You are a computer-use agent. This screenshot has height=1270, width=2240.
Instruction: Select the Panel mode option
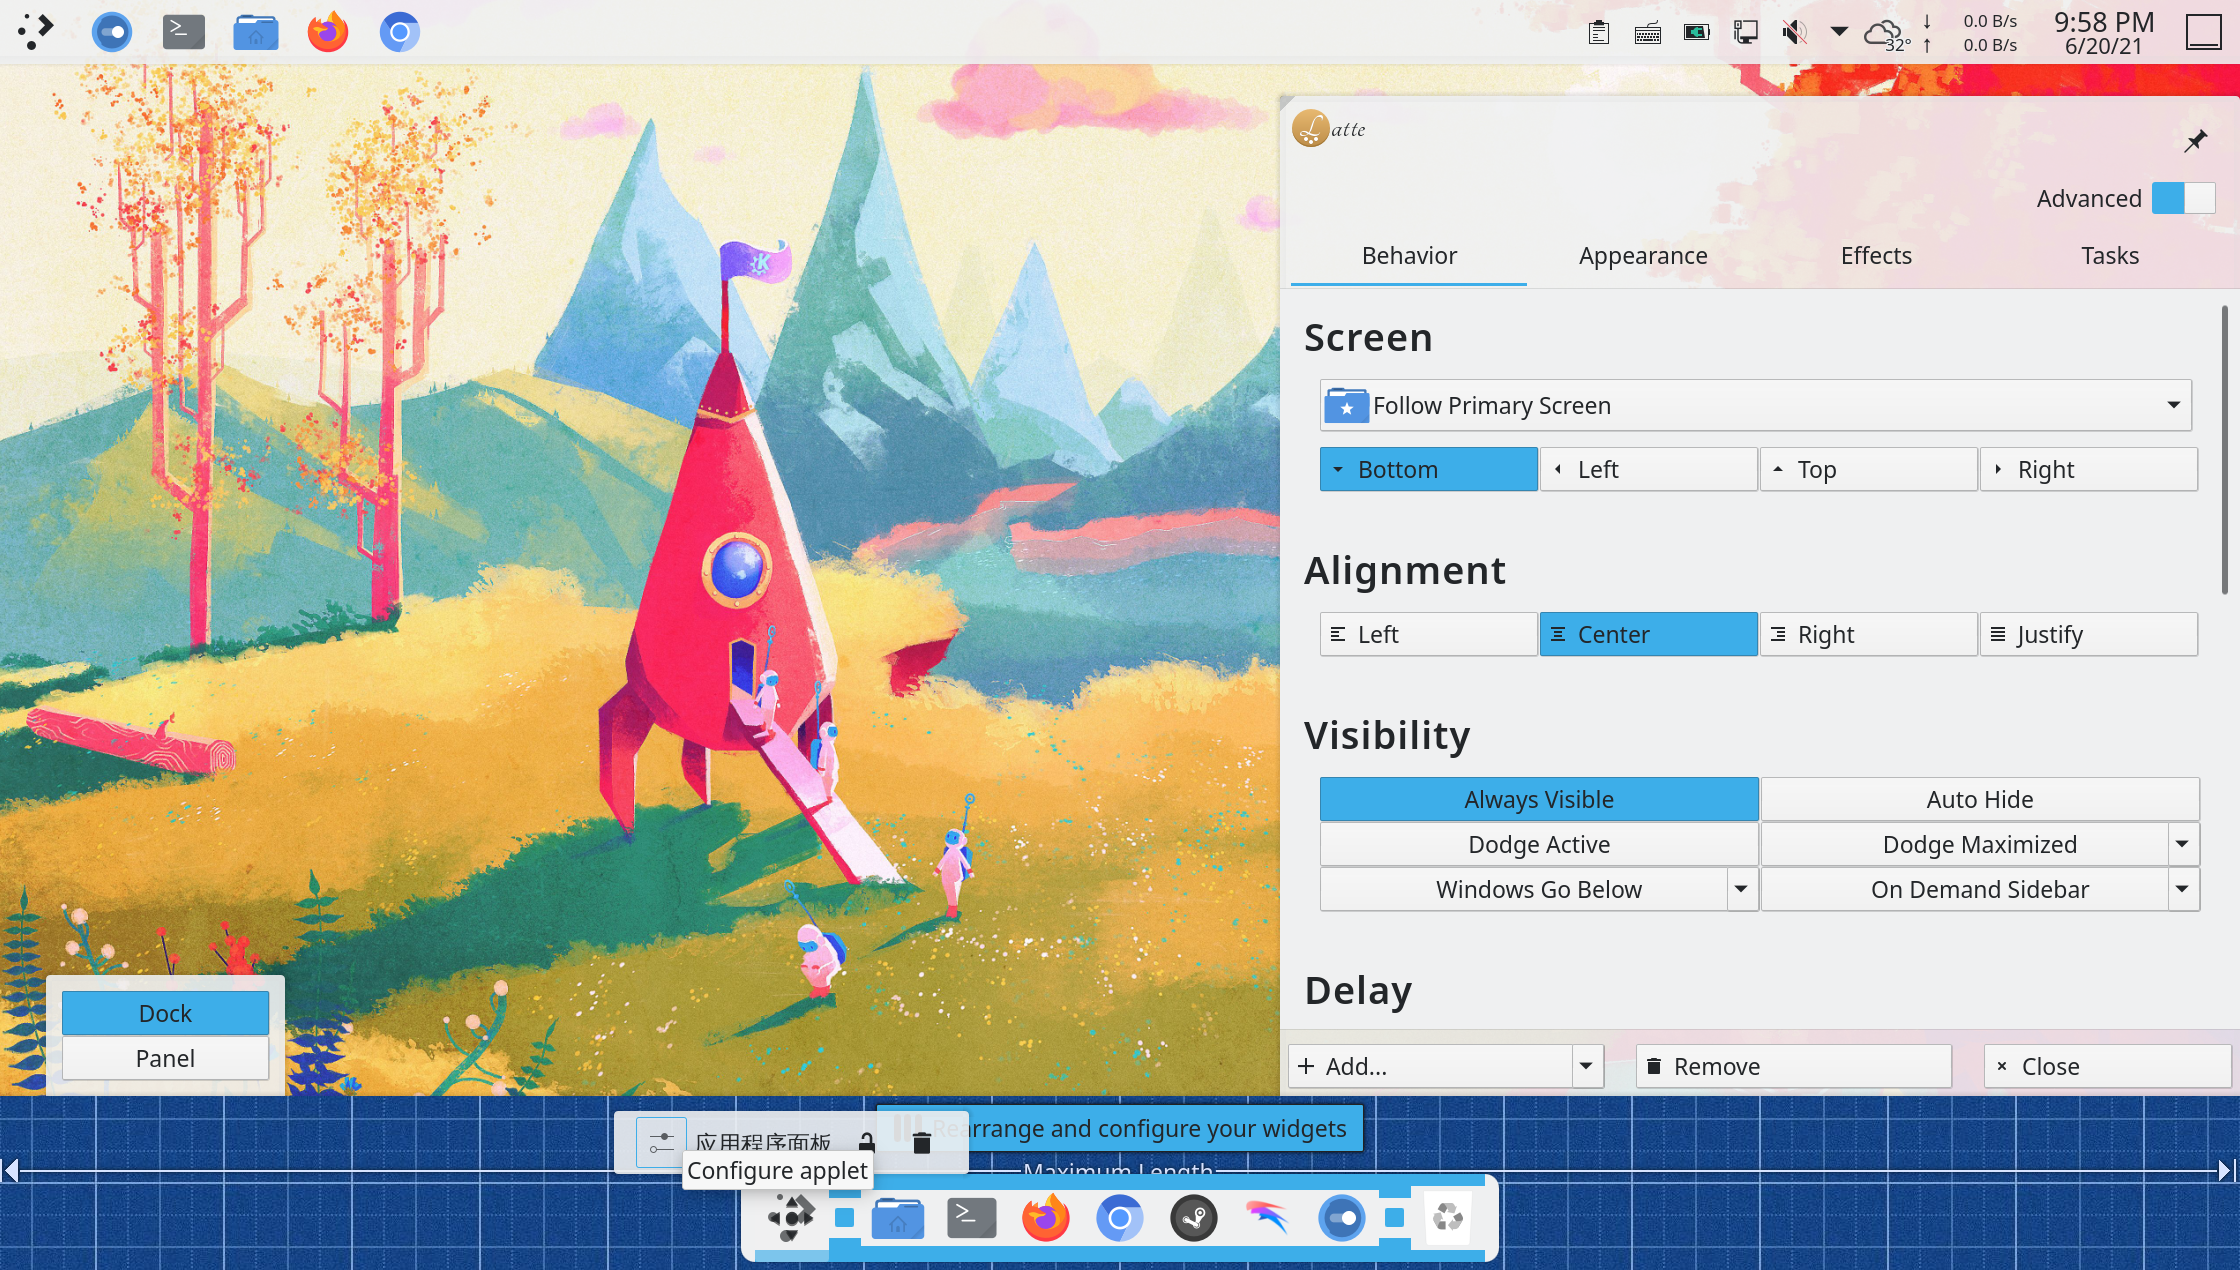pyautogui.click(x=165, y=1058)
